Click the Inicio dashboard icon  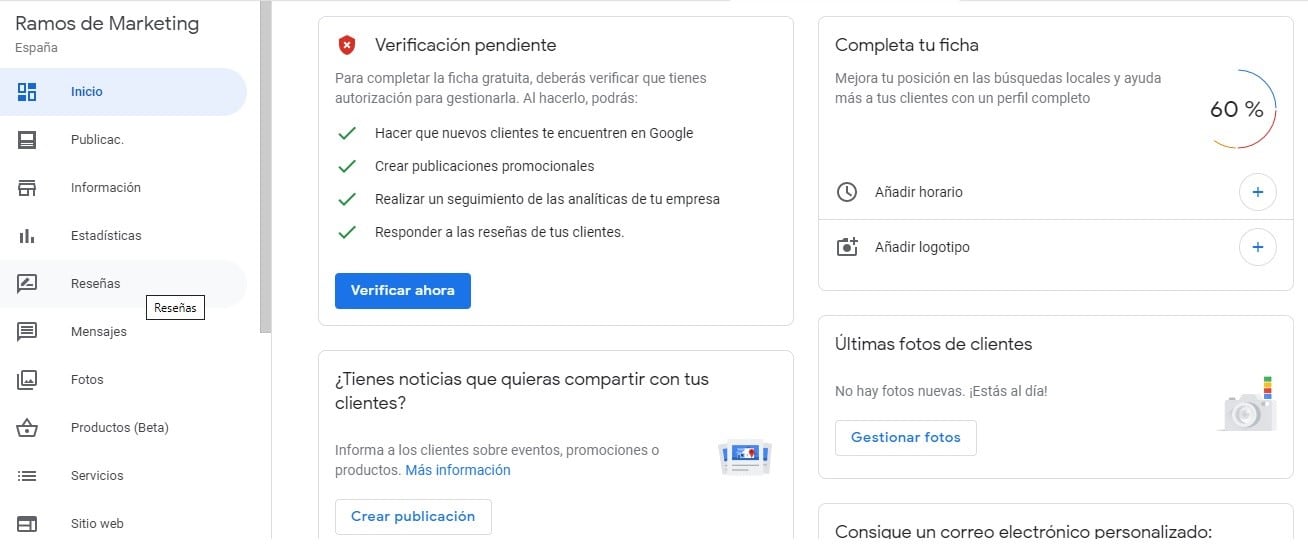point(27,92)
